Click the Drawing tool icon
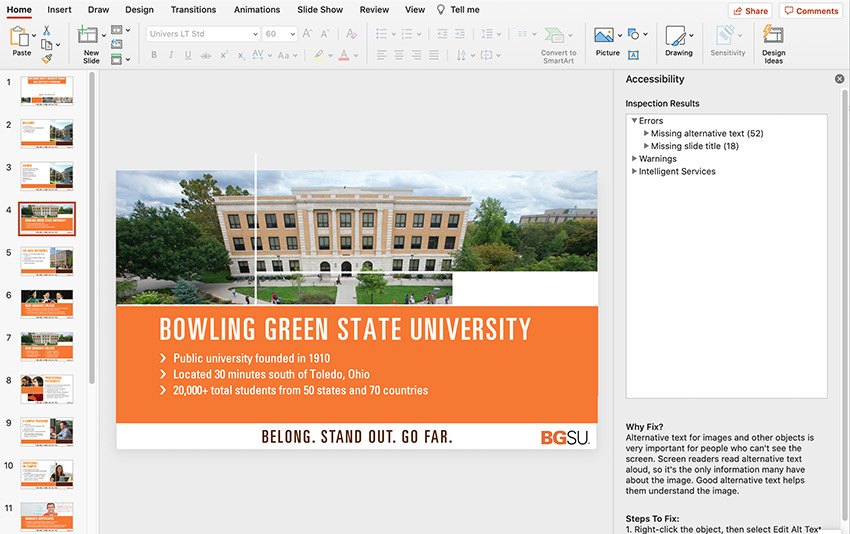 click(x=676, y=37)
